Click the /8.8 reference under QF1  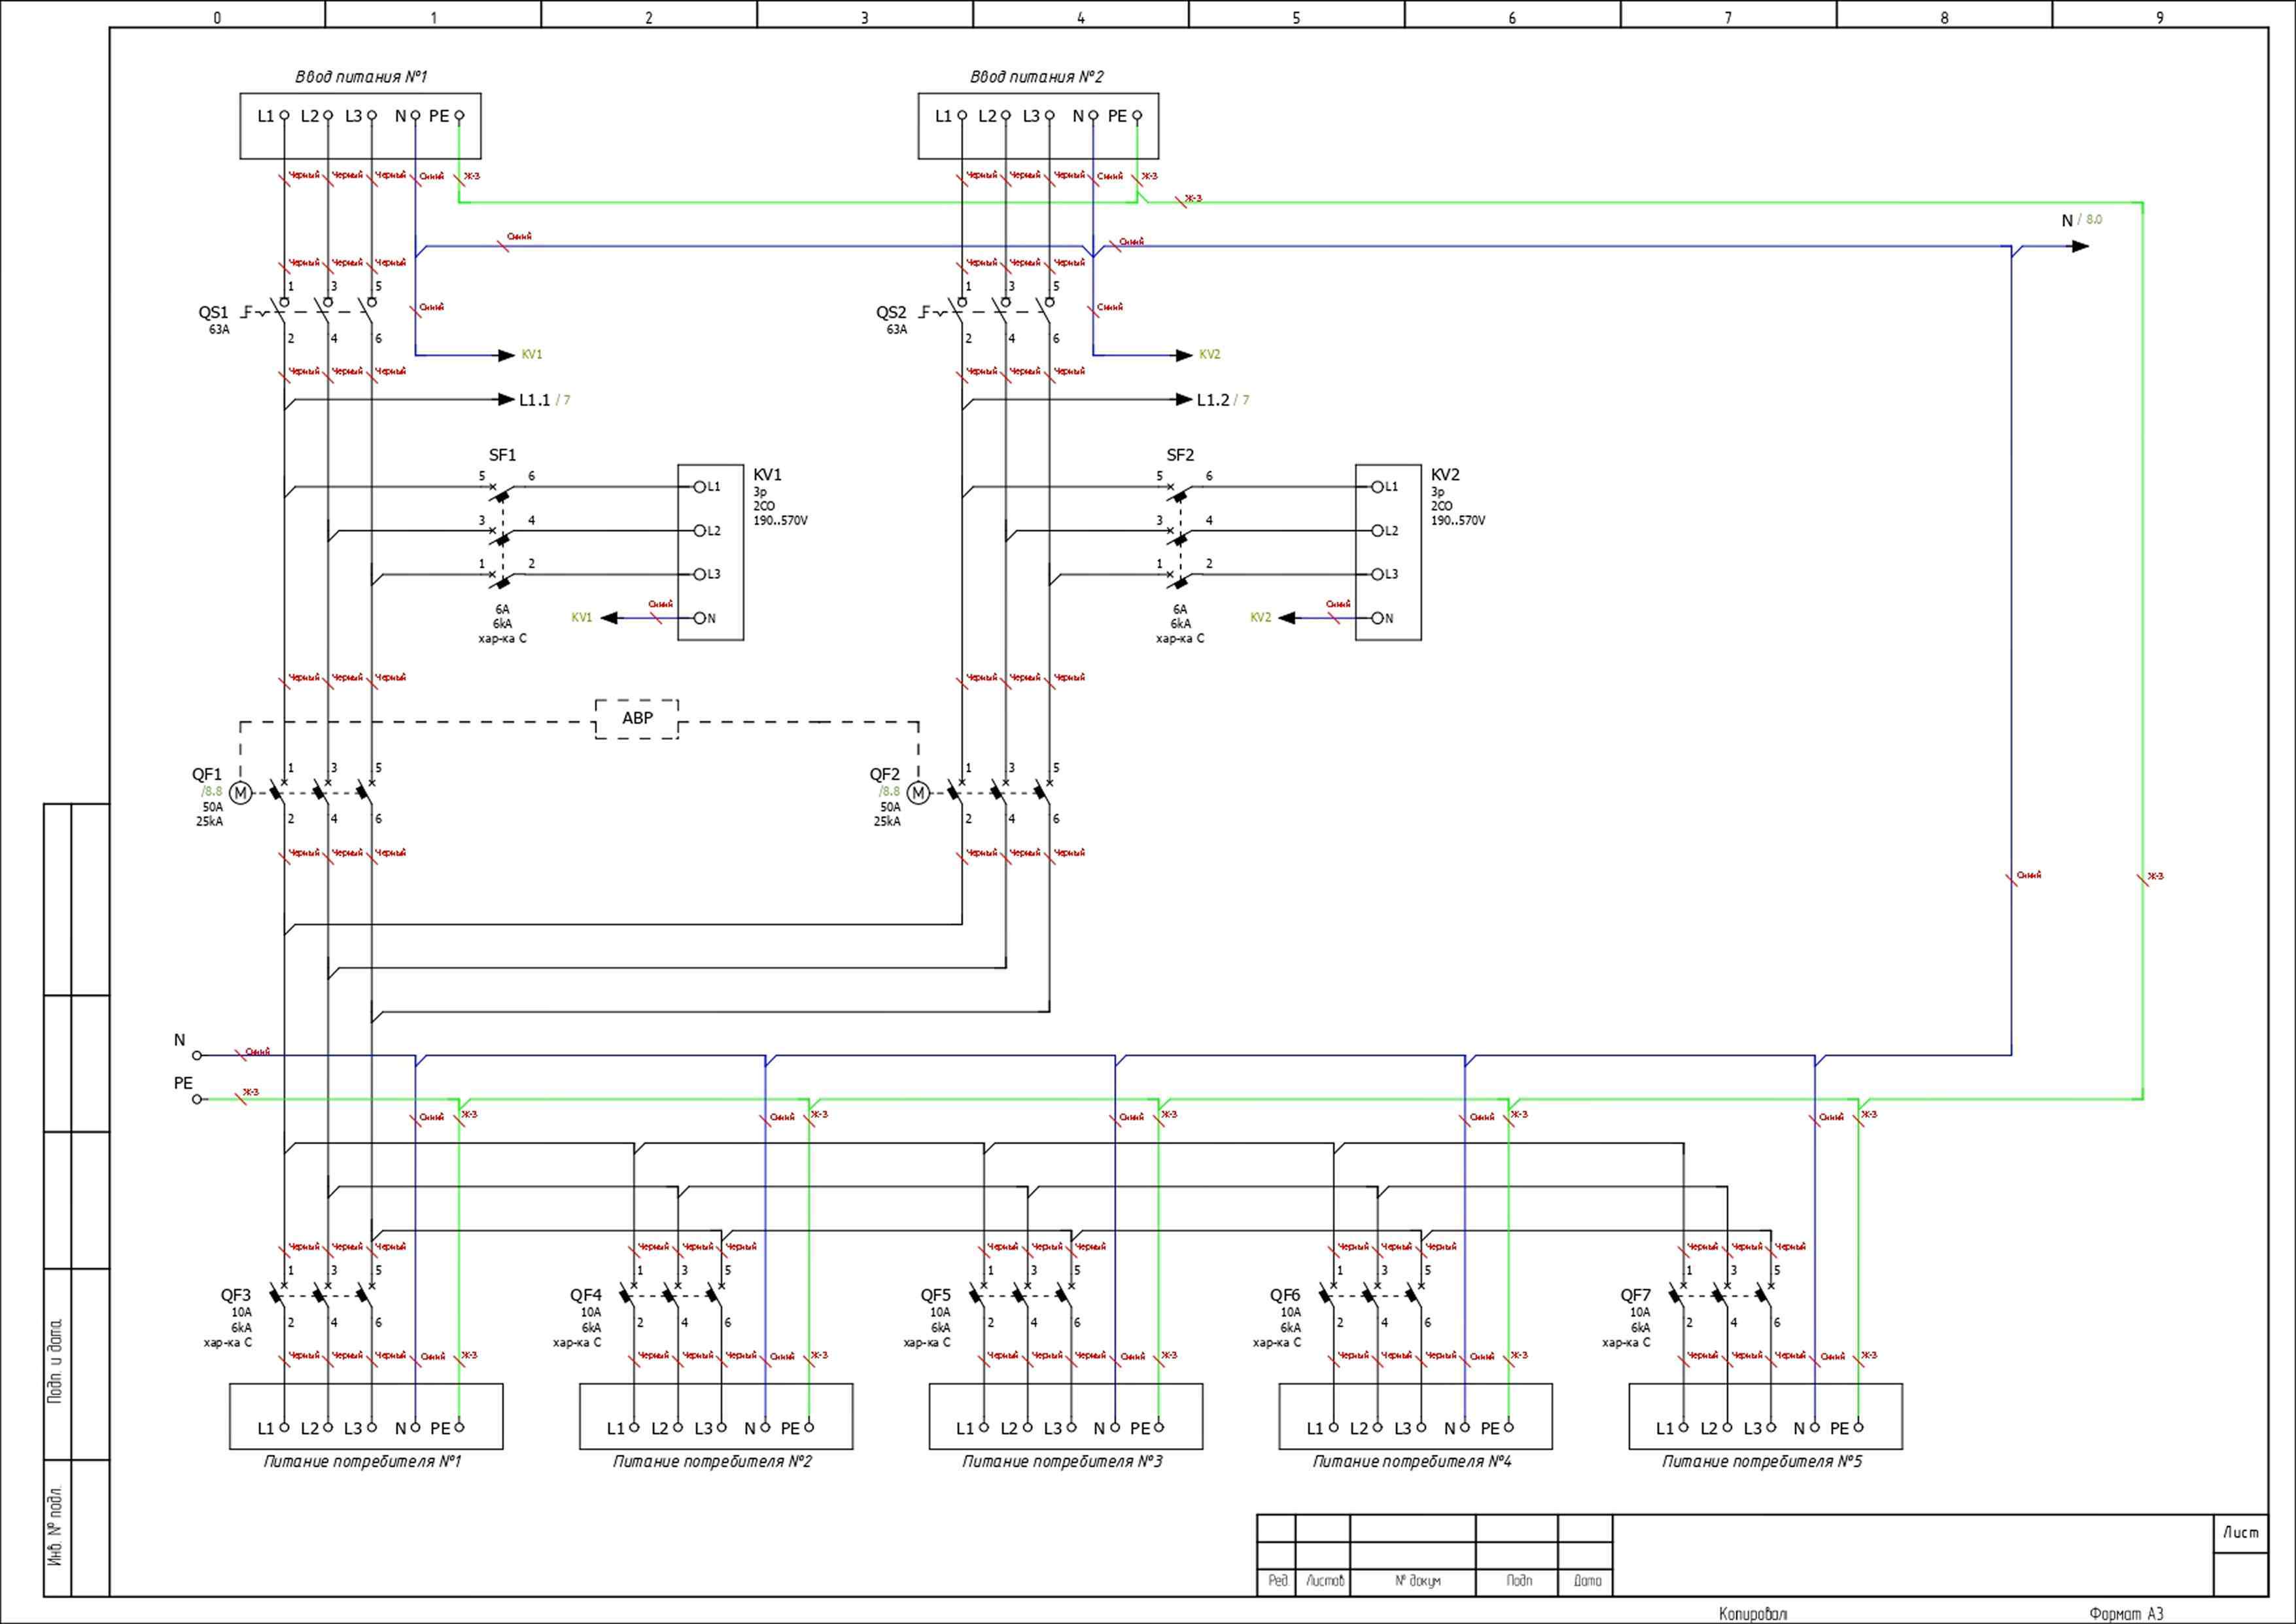212,791
